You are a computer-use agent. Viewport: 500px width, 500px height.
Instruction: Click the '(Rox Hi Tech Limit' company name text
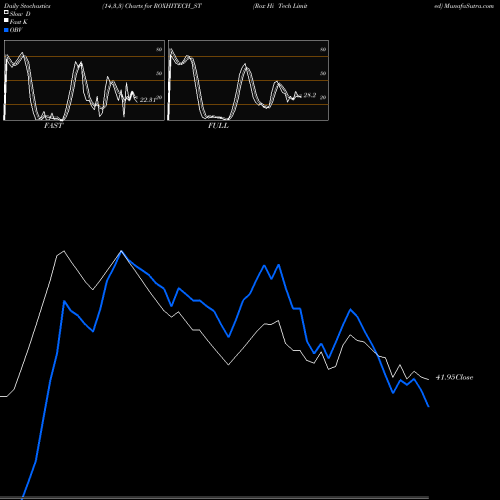tap(280, 6)
